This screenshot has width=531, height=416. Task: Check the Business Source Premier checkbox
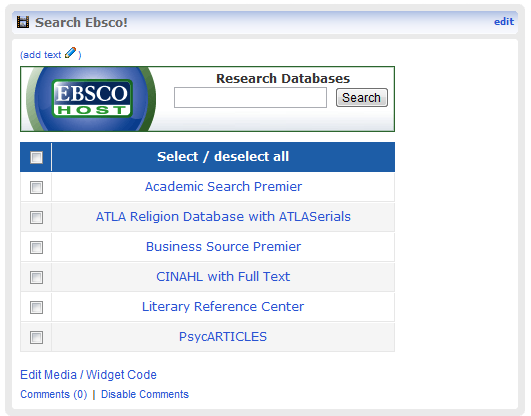(x=36, y=247)
